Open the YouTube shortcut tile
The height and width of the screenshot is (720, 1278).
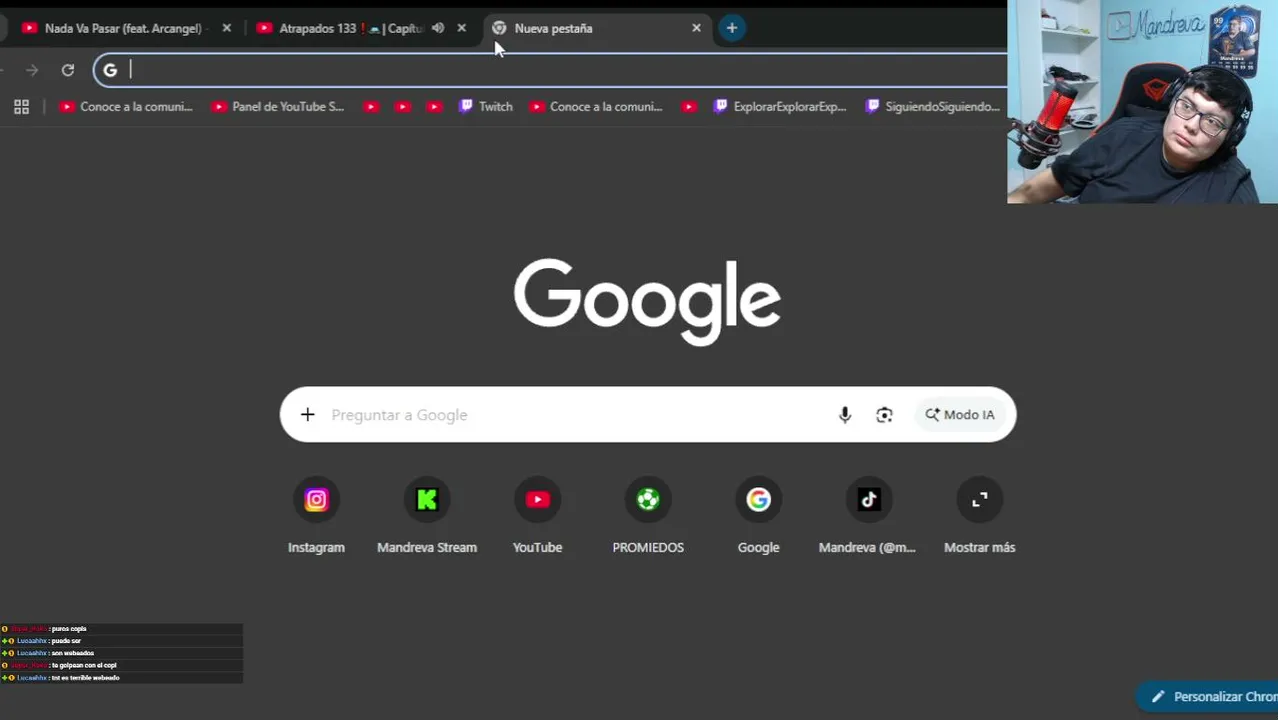coord(537,517)
